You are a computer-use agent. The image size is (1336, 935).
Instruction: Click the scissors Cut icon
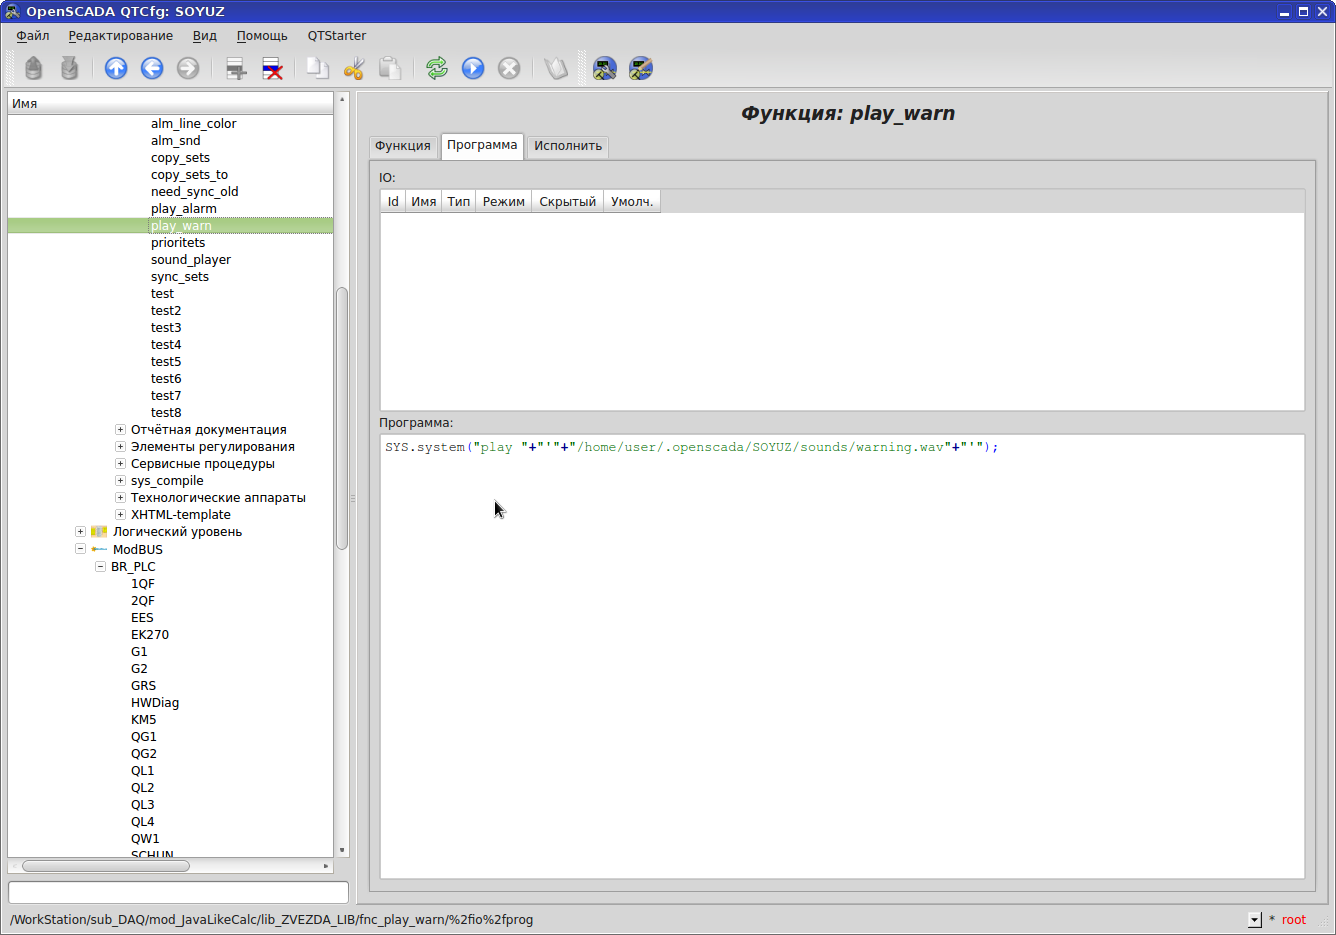click(x=354, y=68)
